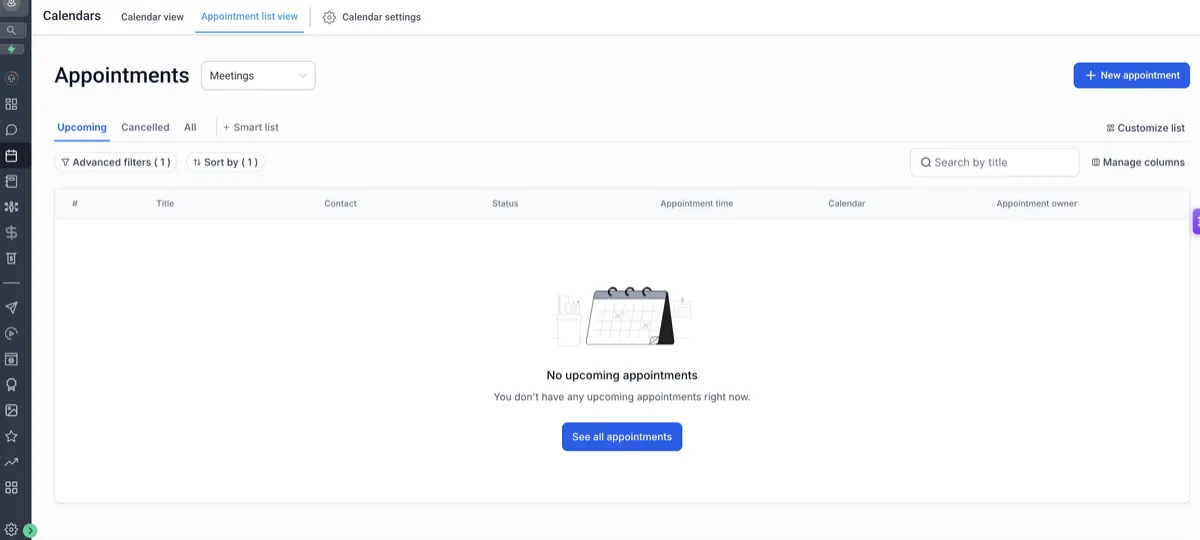Screen dimensions: 1200x540
Task: Select Appointment list view tab
Action: point(249,17)
